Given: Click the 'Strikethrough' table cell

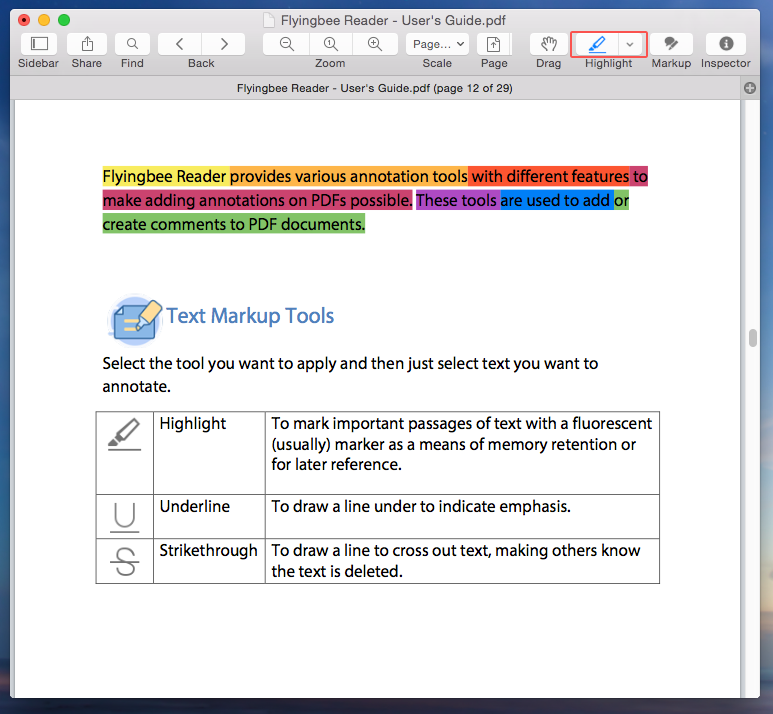Looking at the screenshot, I should coord(209,561).
